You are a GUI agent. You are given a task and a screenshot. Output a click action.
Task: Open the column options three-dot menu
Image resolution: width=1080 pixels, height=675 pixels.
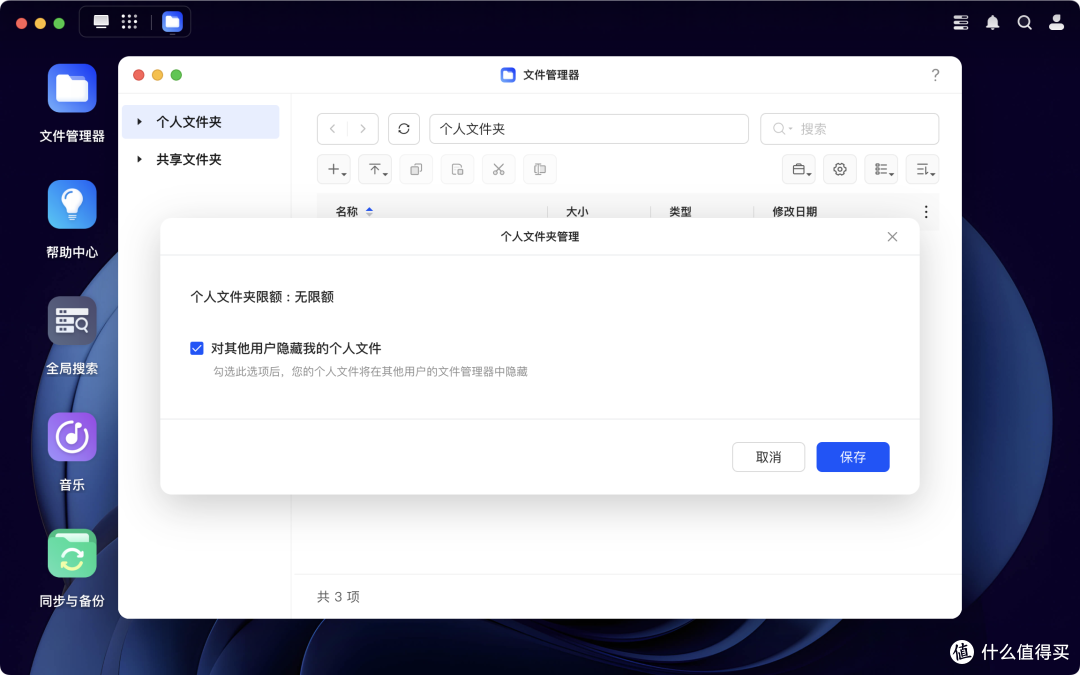pos(926,211)
